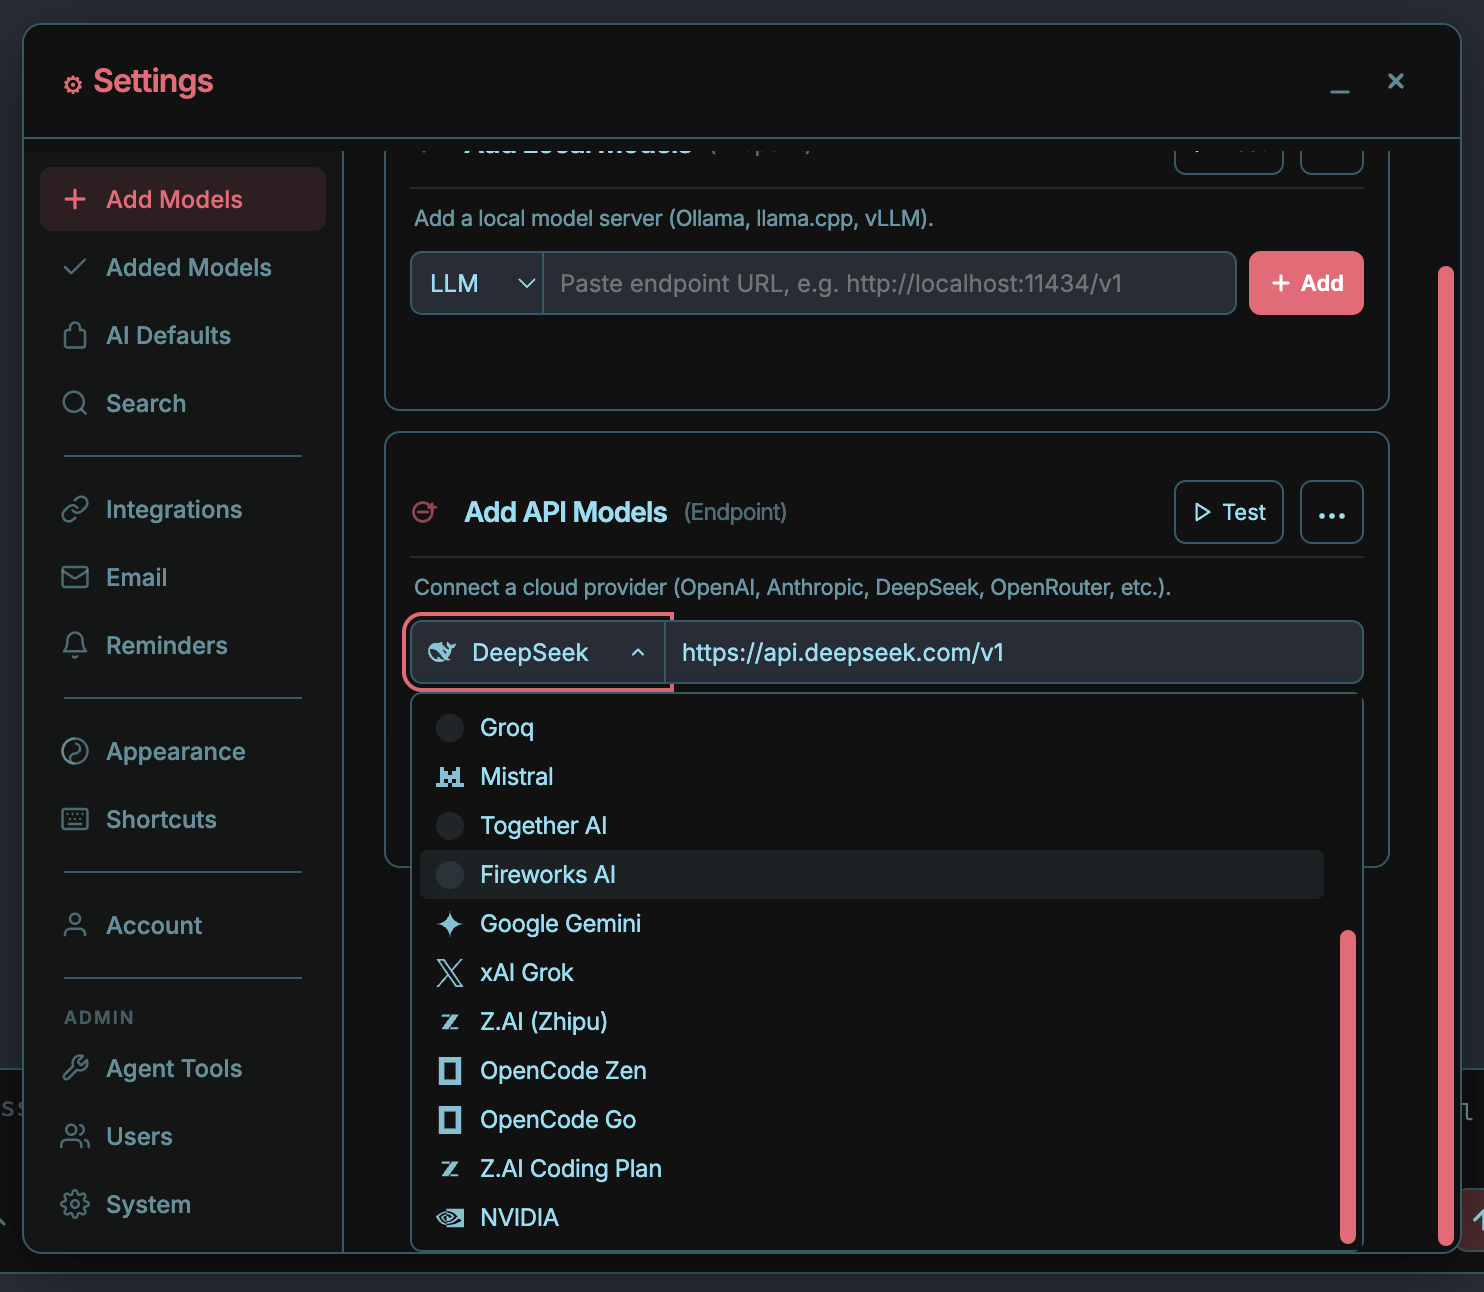Click the Fireworks AI placeholder icon
This screenshot has height=1292, width=1484.
pos(450,875)
